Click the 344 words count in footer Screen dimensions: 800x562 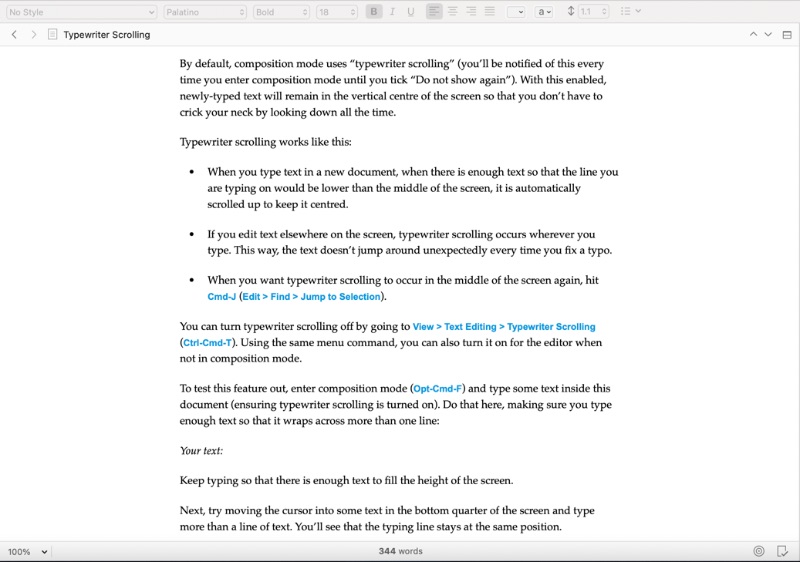coord(401,551)
